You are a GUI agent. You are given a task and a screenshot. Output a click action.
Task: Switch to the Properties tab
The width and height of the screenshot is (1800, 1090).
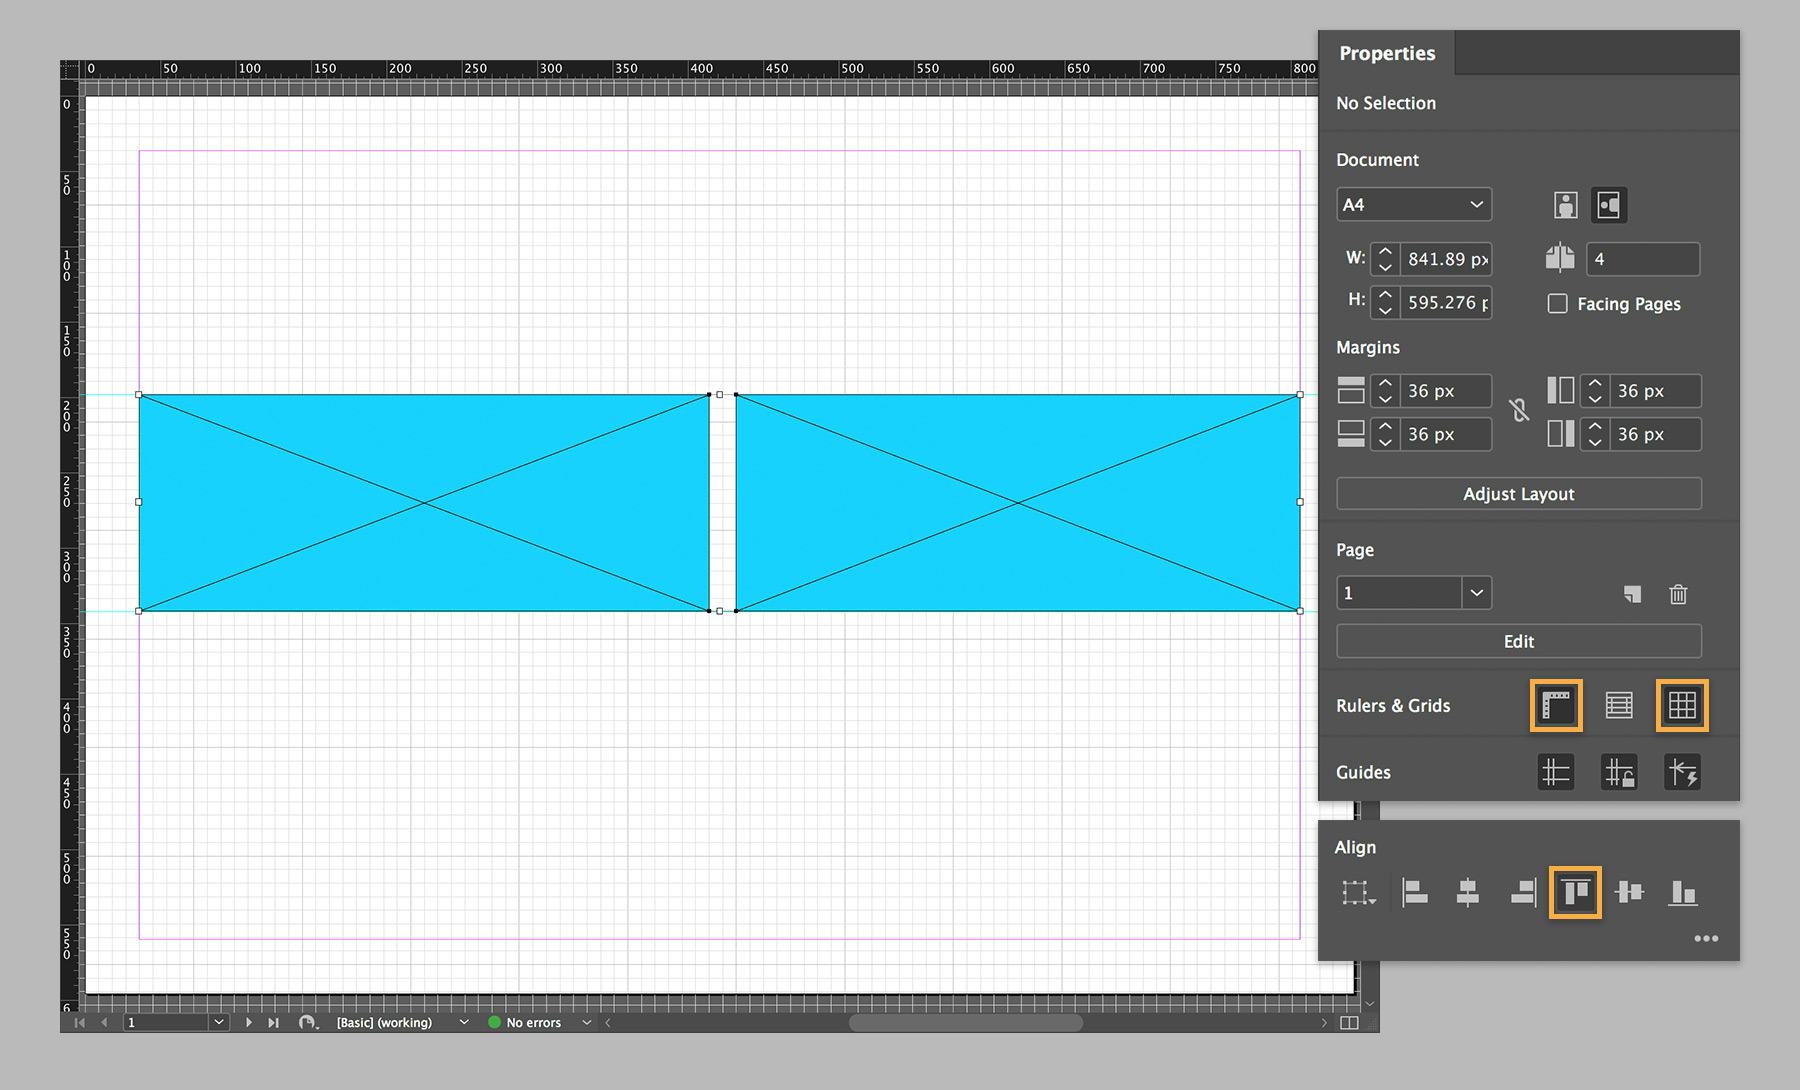[x=1387, y=53]
